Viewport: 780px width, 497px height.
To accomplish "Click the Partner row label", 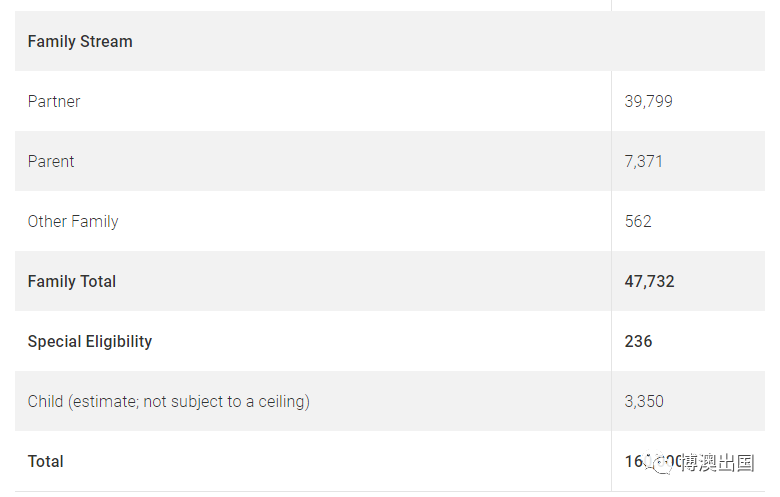I will [54, 101].
